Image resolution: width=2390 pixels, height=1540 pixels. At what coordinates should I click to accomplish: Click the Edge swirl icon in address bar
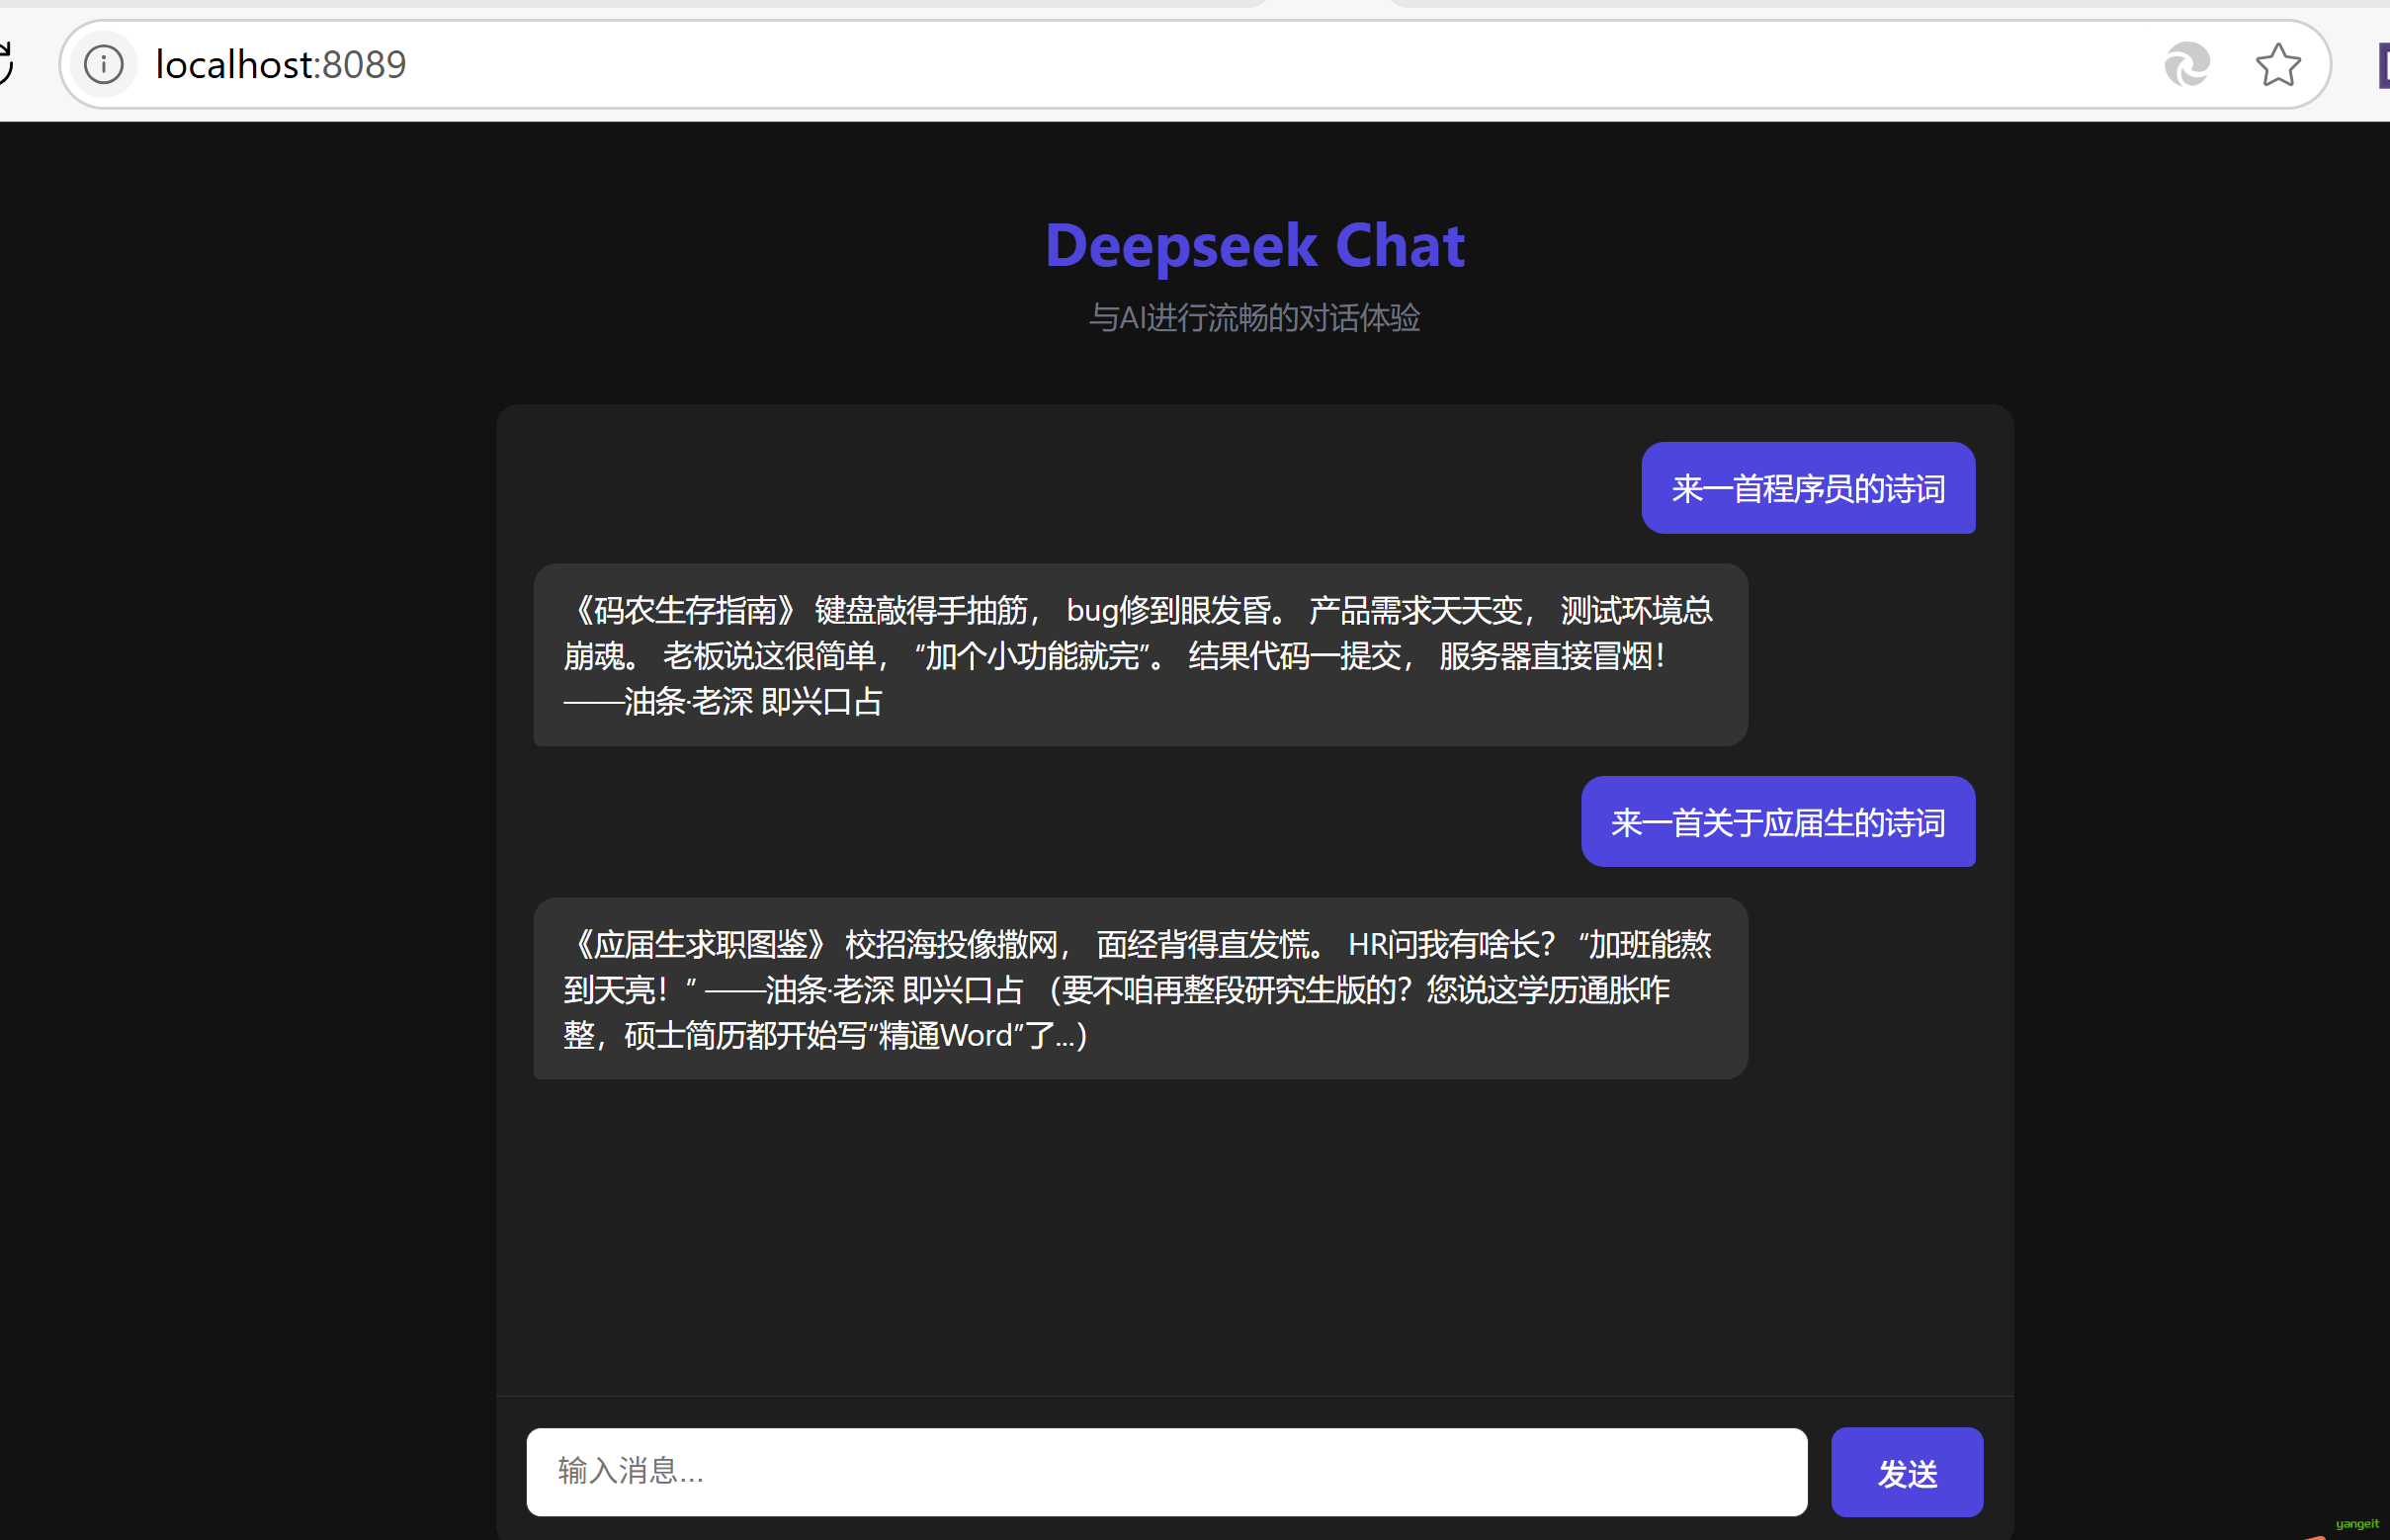tap(2186, 65)
